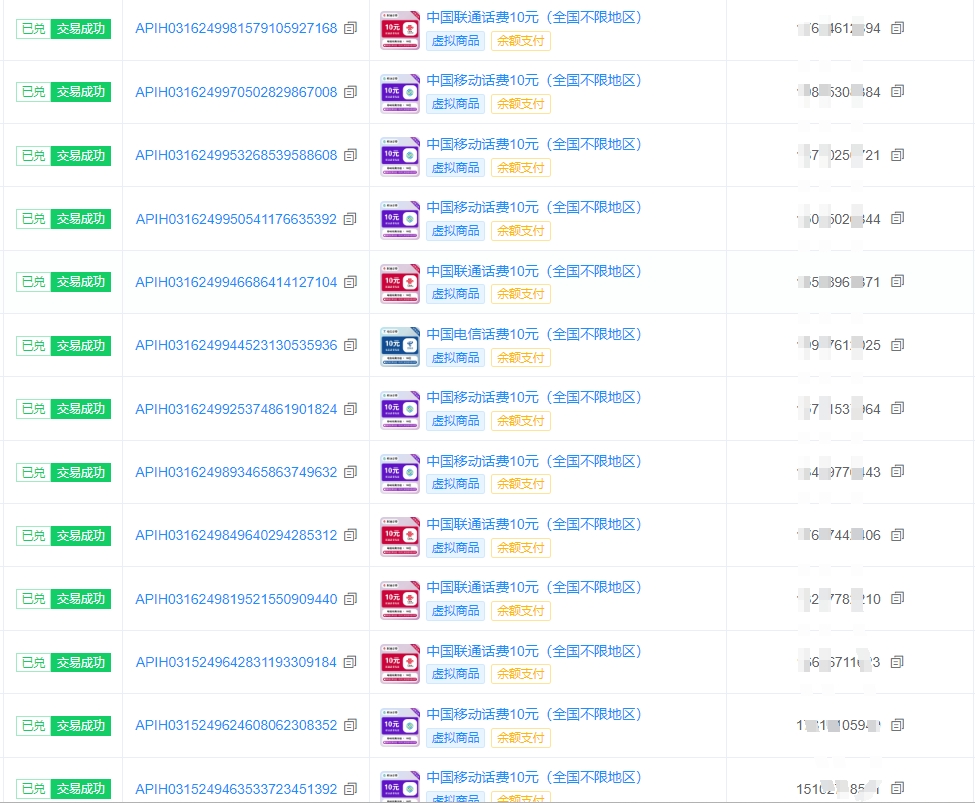Open order APIH0316249944523130535936 details
The image size is (975, 803).
pyautogui.click(x=236, y=345)
